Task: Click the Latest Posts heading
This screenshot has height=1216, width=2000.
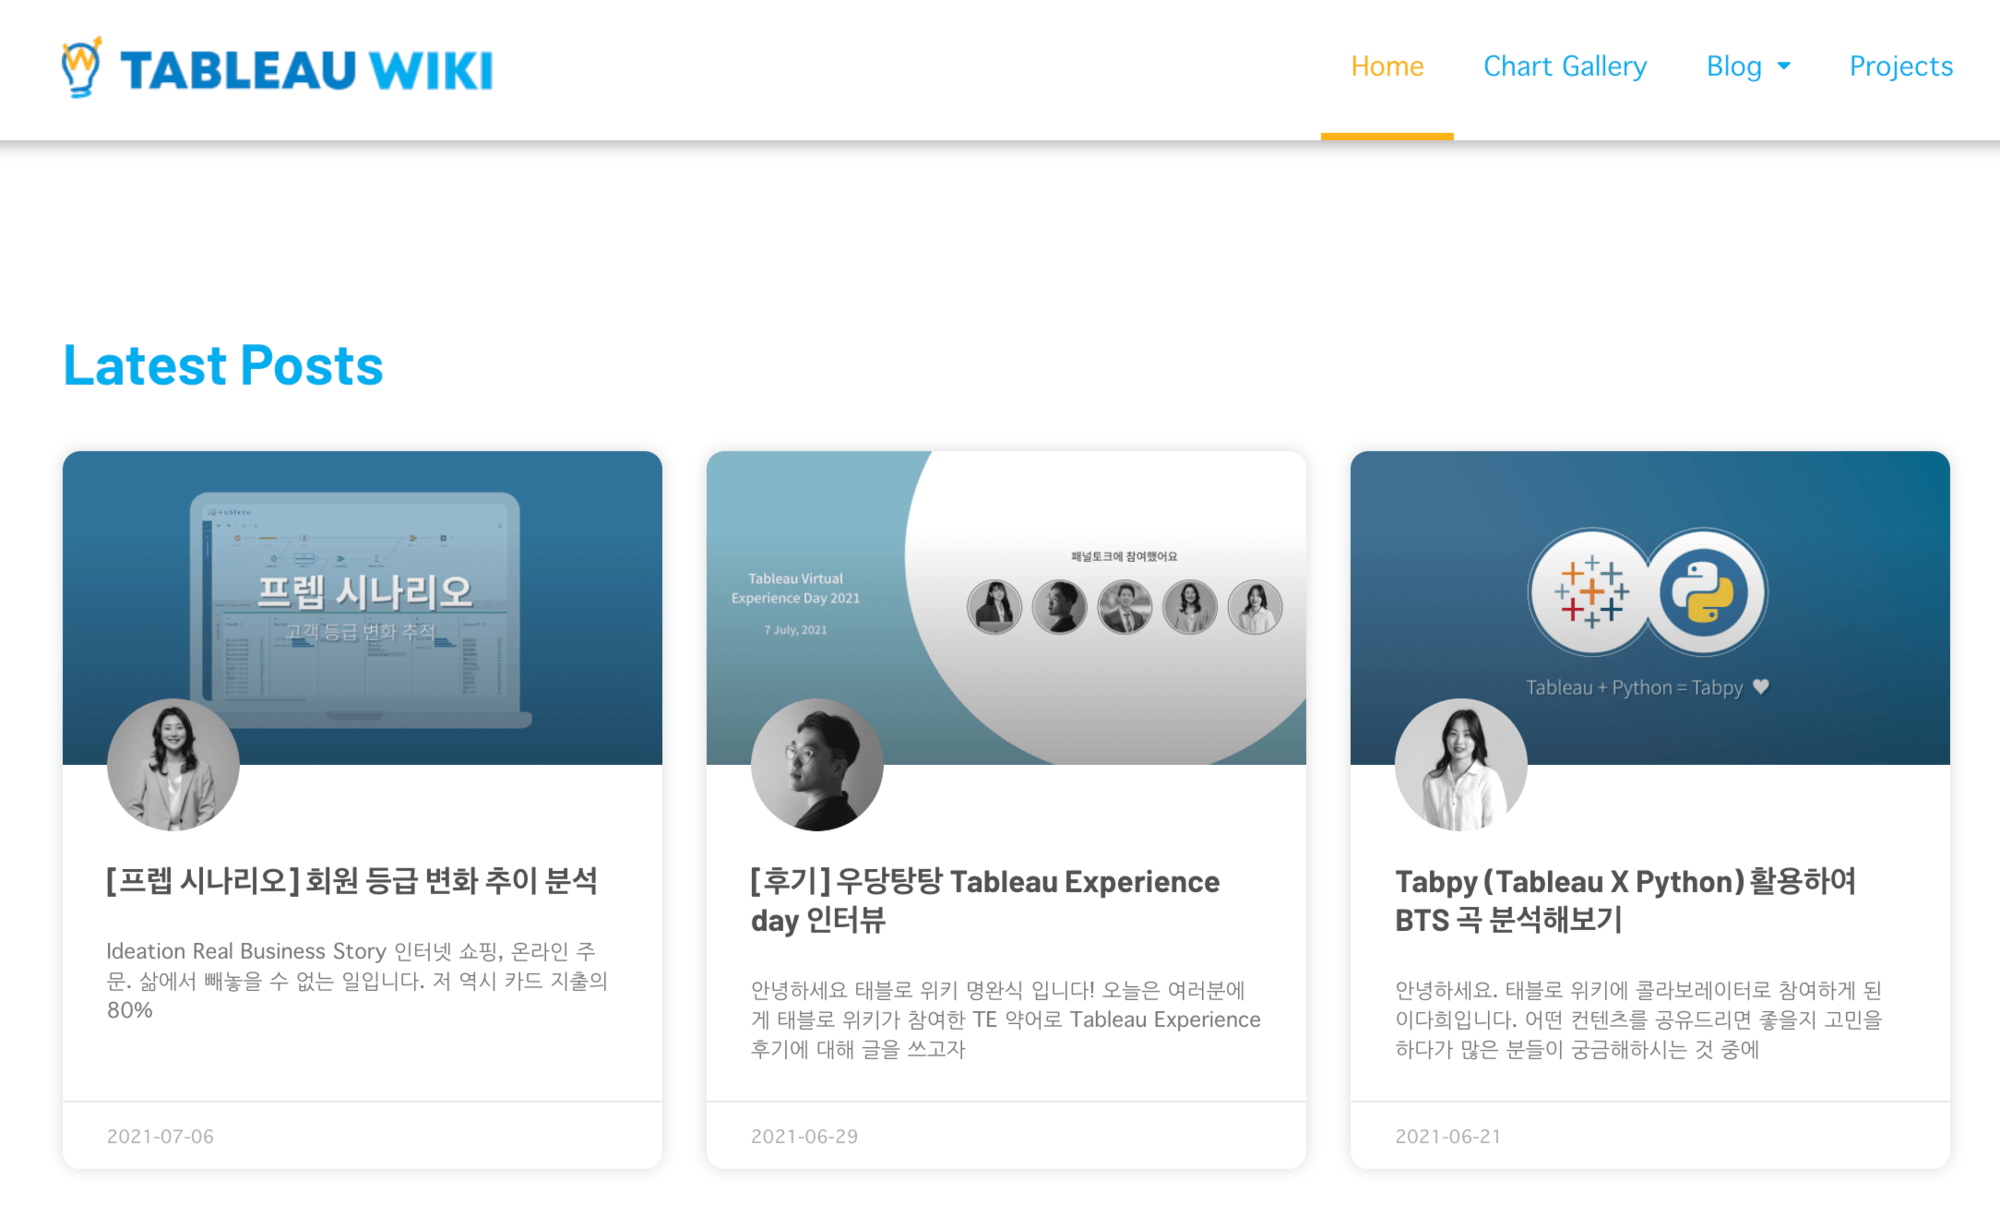Action: coord(223,366)
